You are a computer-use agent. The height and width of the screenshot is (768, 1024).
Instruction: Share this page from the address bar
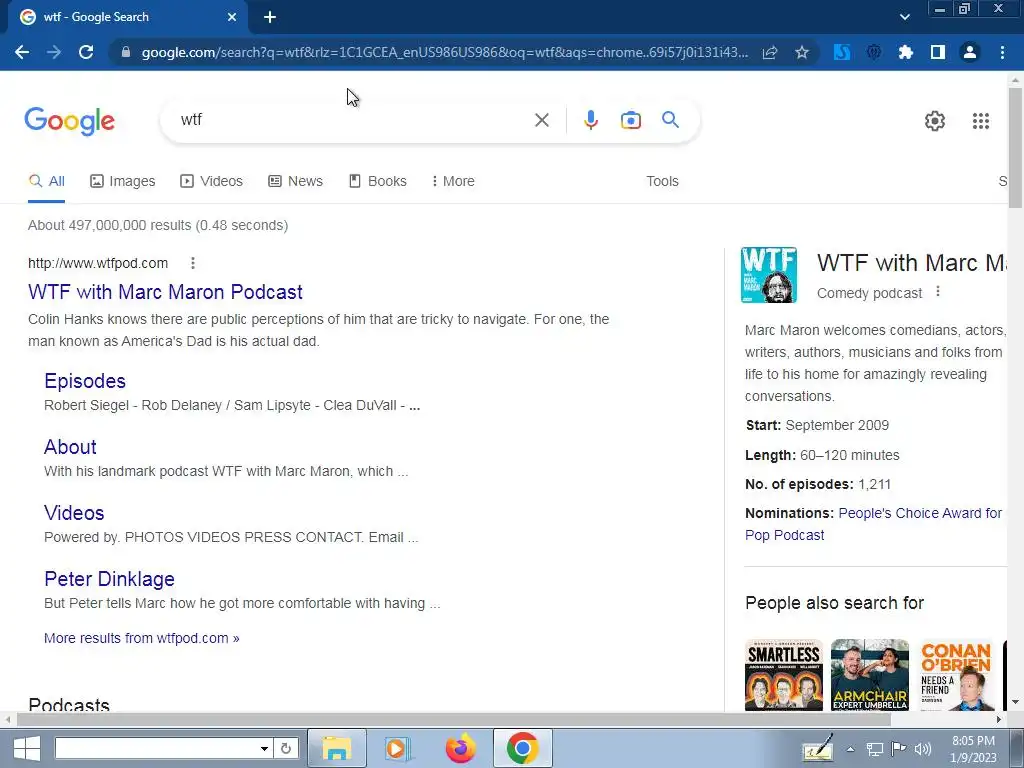click(x=770, y=52)
